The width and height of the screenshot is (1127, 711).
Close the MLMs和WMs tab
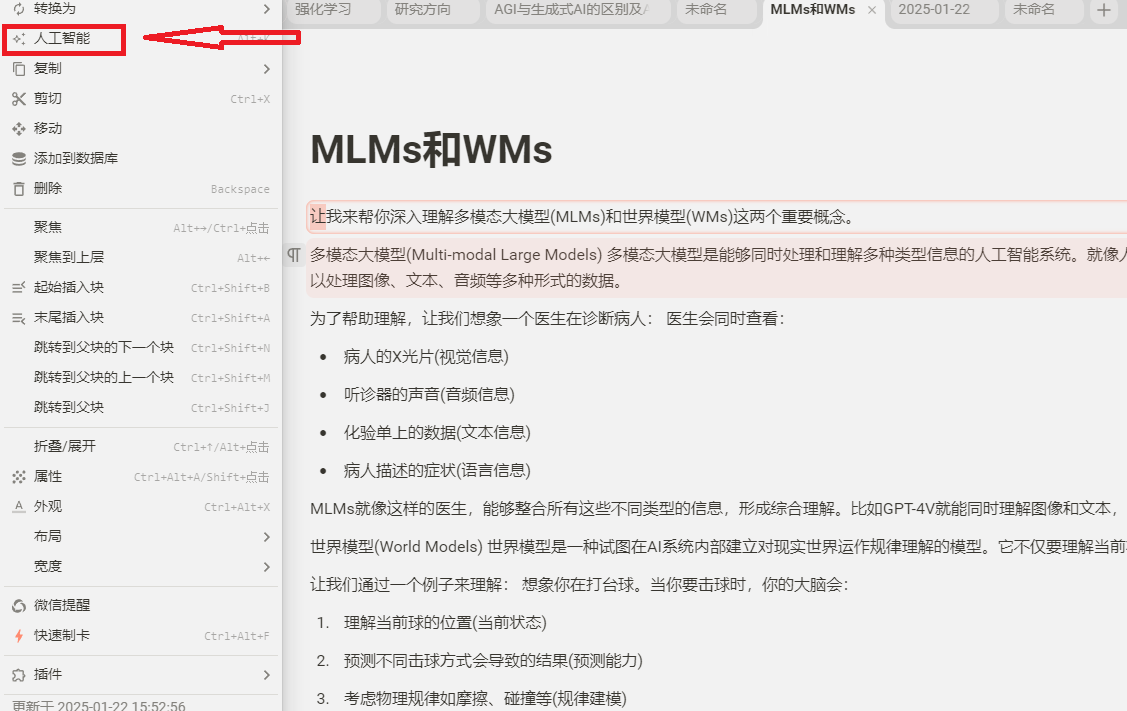pyautogui.click(x=872, y=10)
